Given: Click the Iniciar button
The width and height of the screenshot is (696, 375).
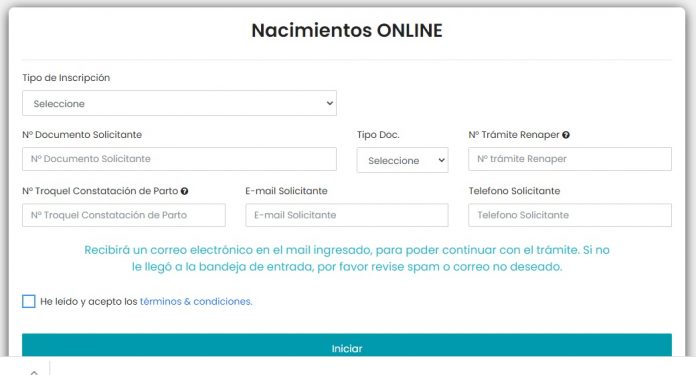Looking at the screenshot, I should coord(347,345).
